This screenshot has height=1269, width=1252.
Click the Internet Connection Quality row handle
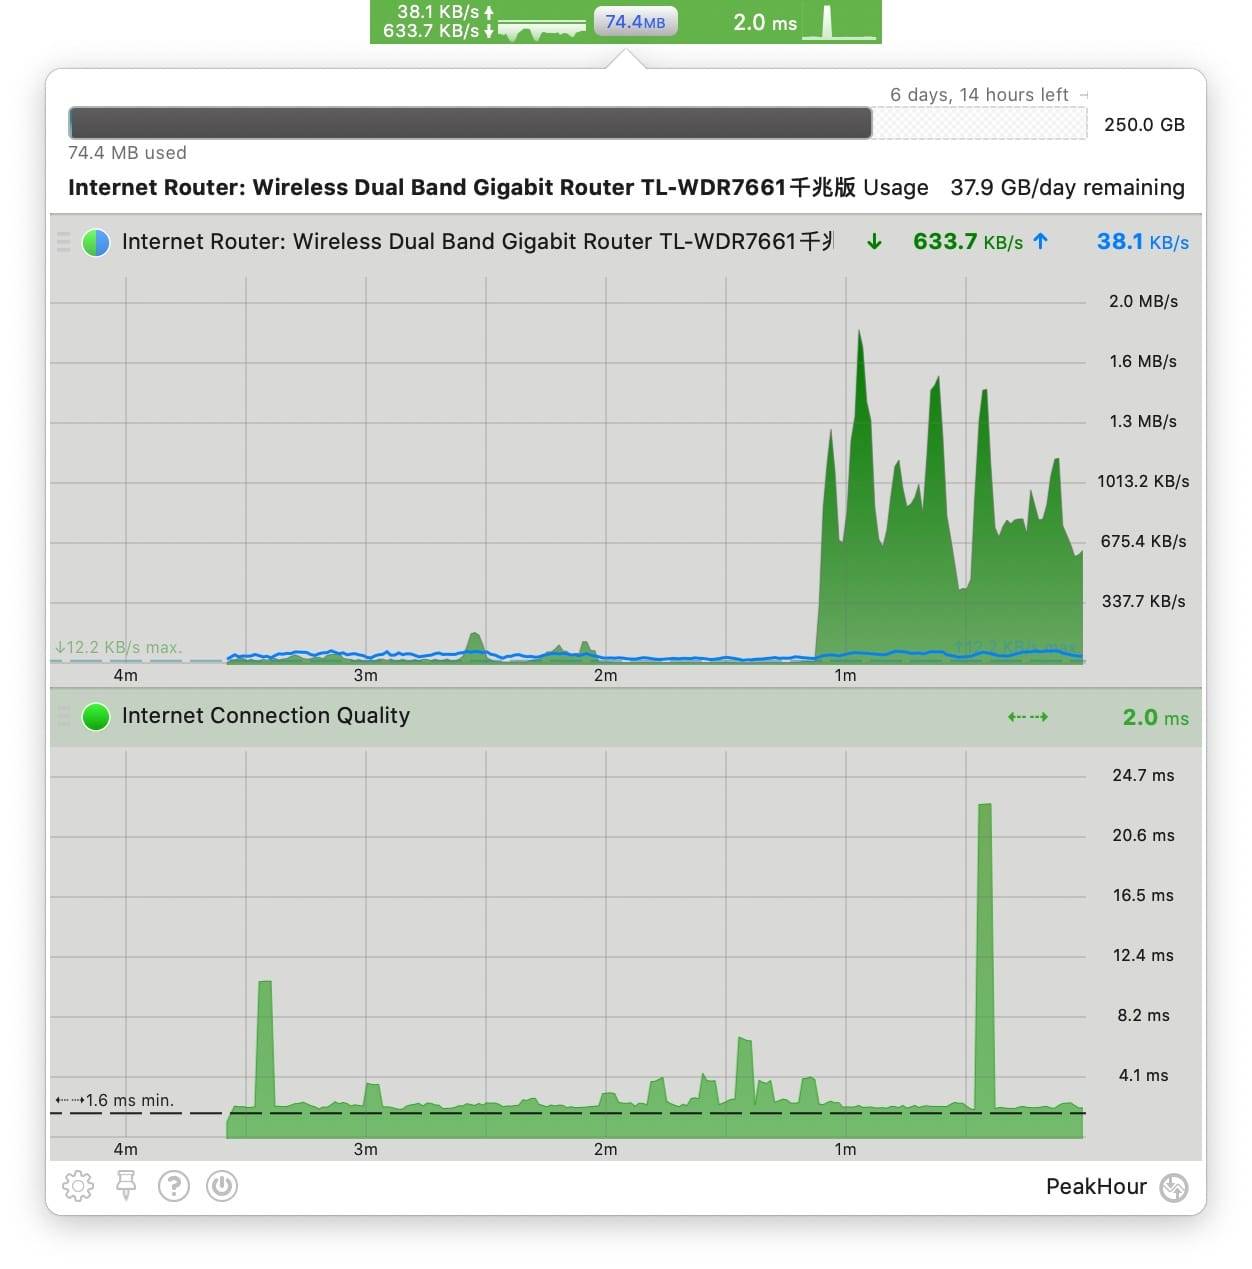(x=63, y=717)
